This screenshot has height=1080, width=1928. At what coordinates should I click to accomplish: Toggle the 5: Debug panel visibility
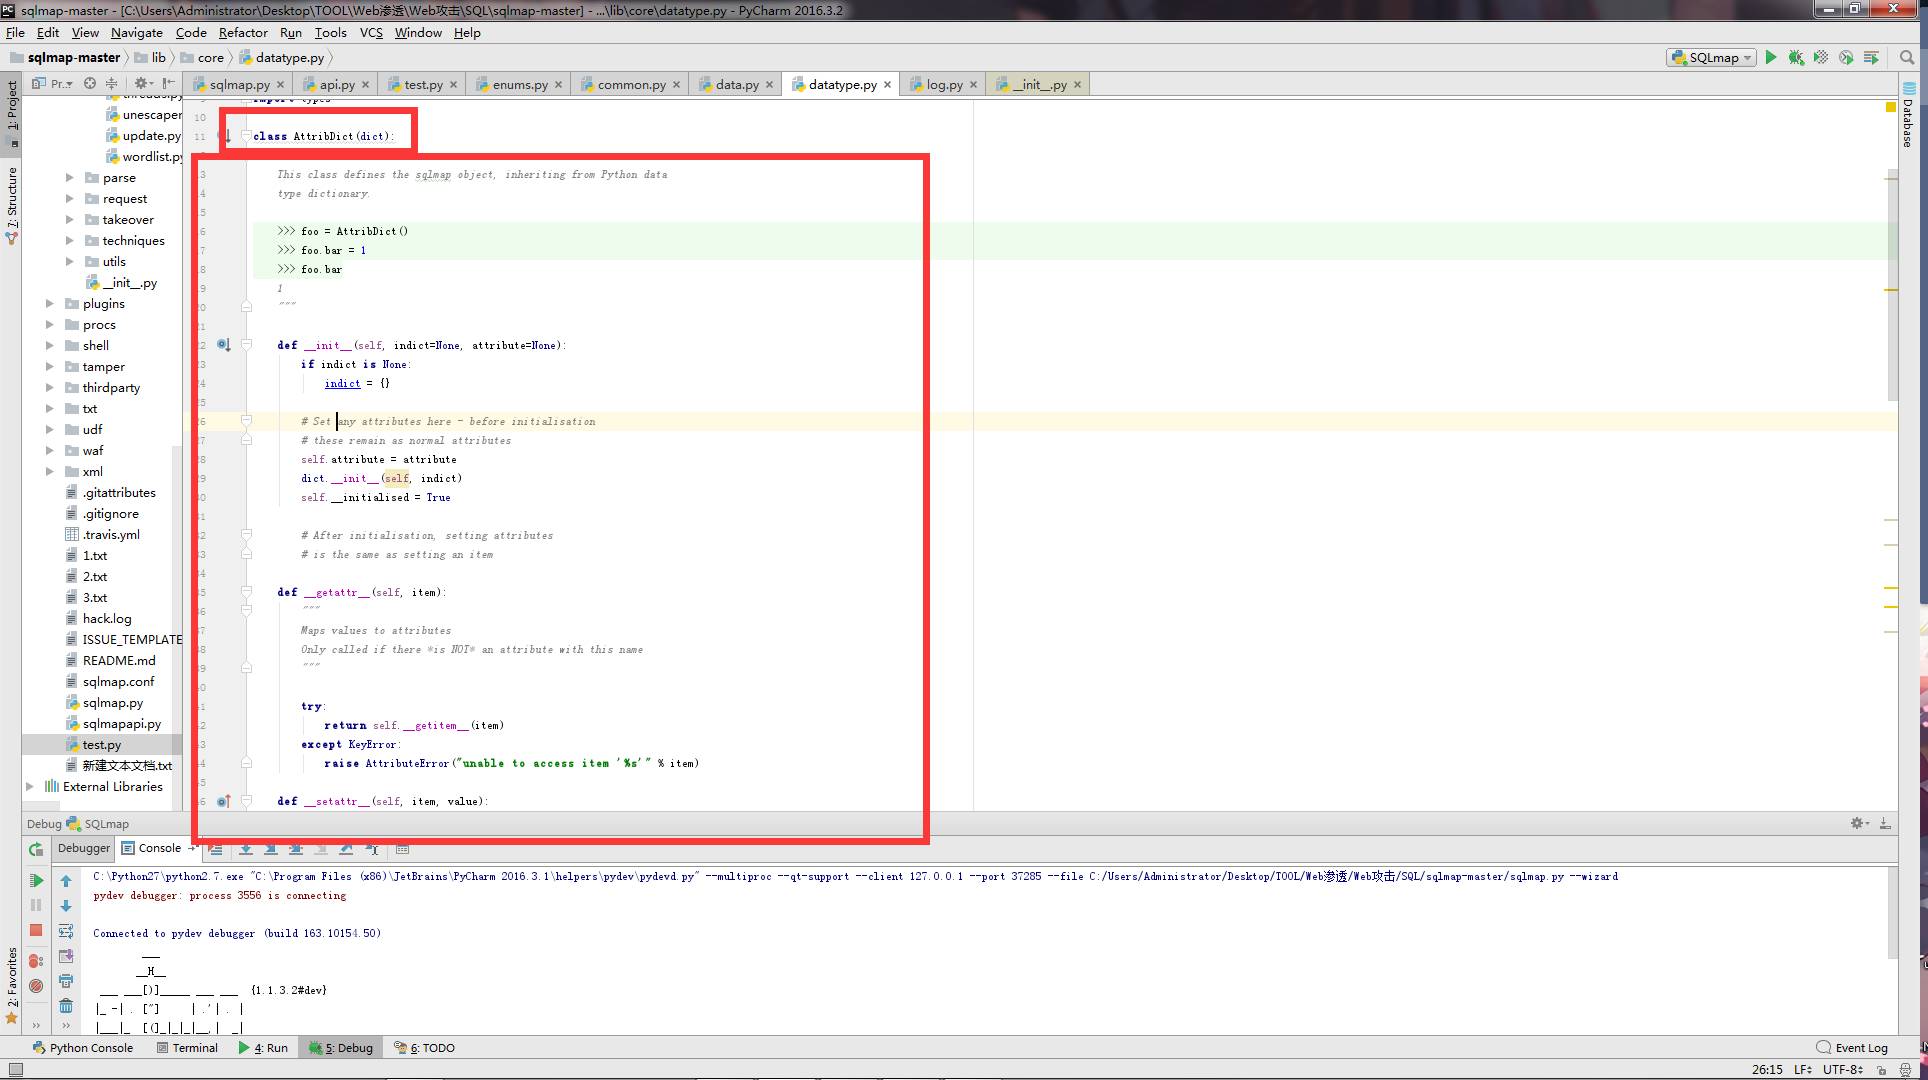338,1046
